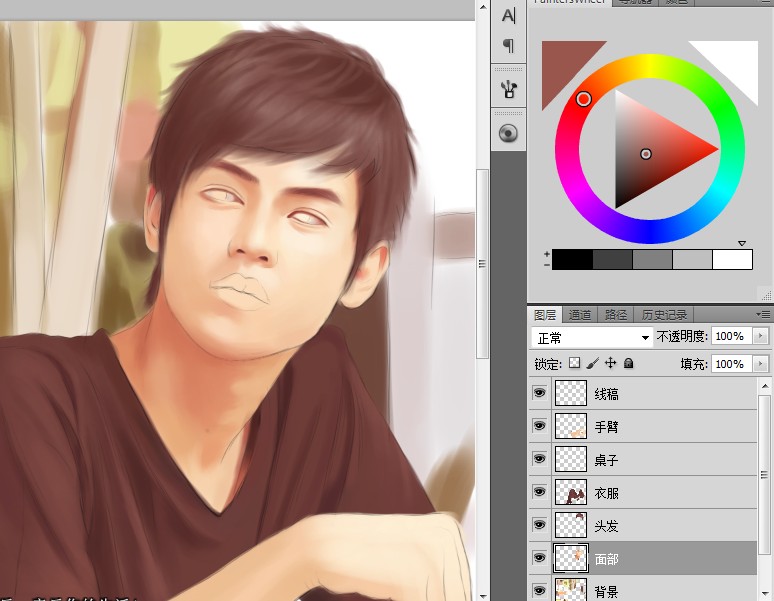Open the blend mode dropdown 正常
Image resolution: width=774 pixels, height=601 pixels.
[592, 338]
